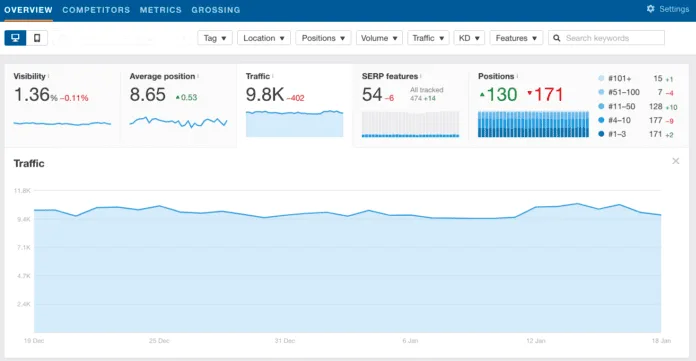Viewport: 696px width, 361px height.
Task: Select the desktop device view
Action: click(15, 38)
